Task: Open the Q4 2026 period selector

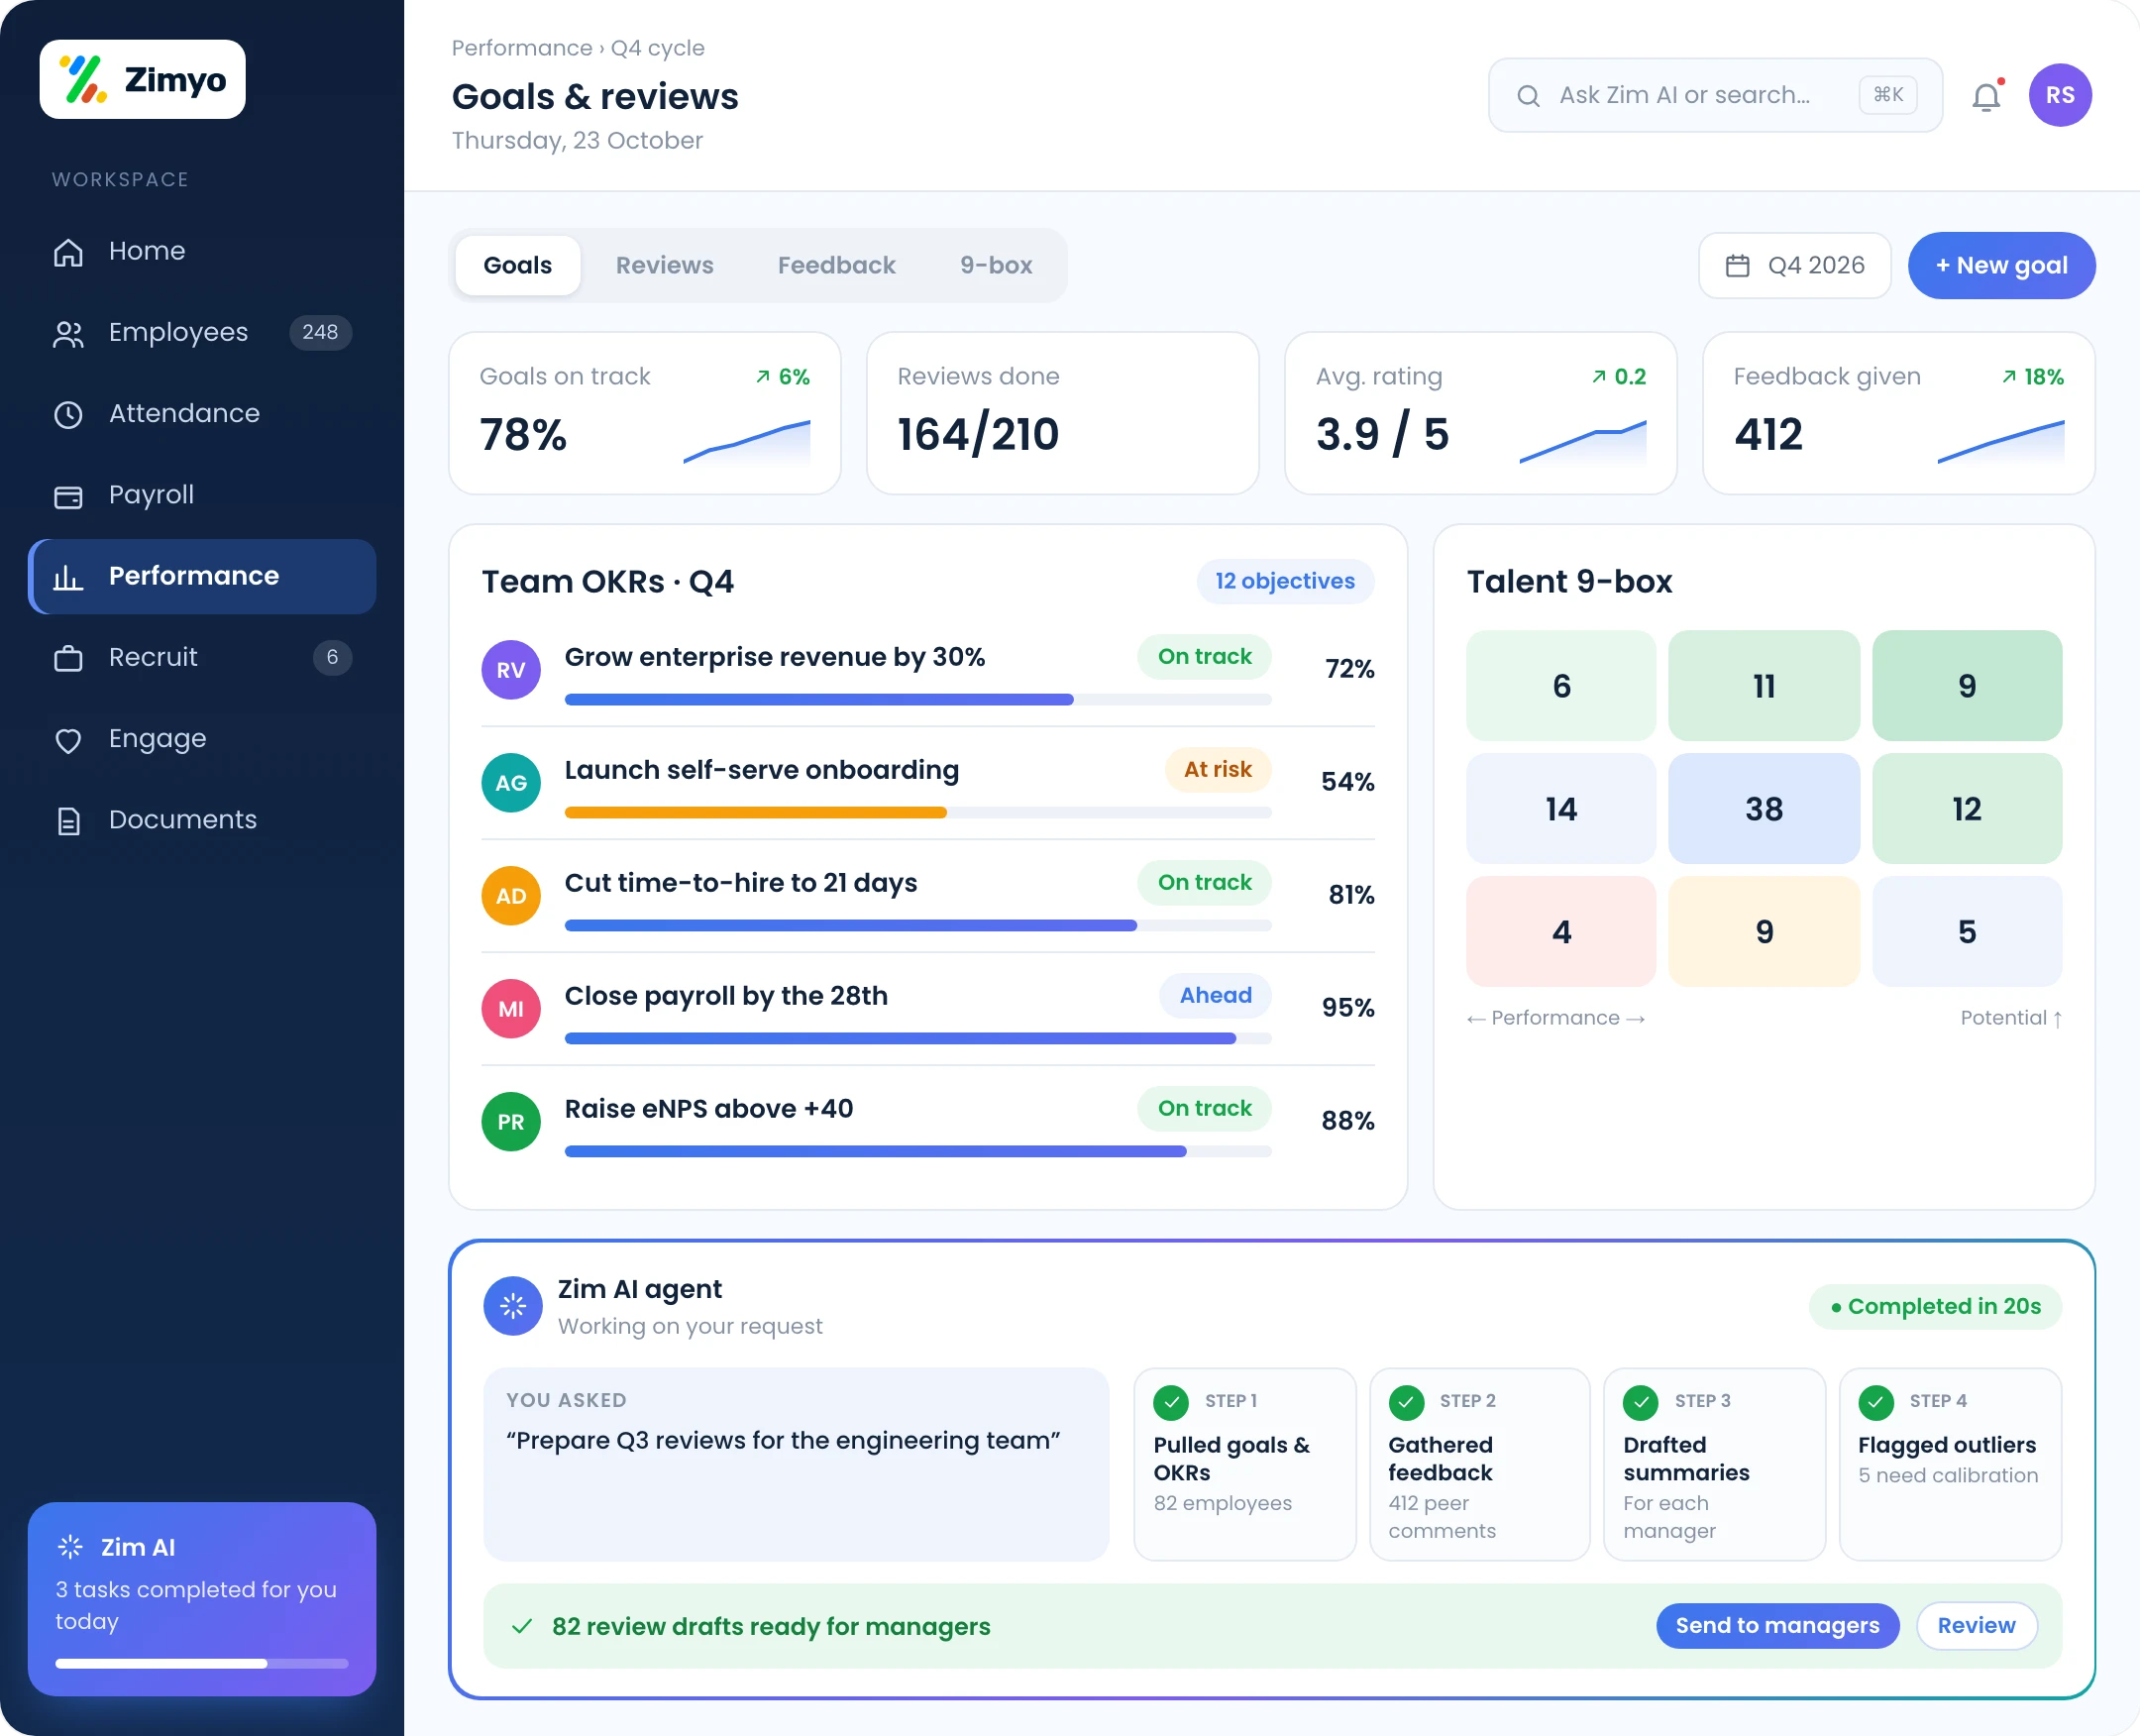Action: pos(1795,265)
